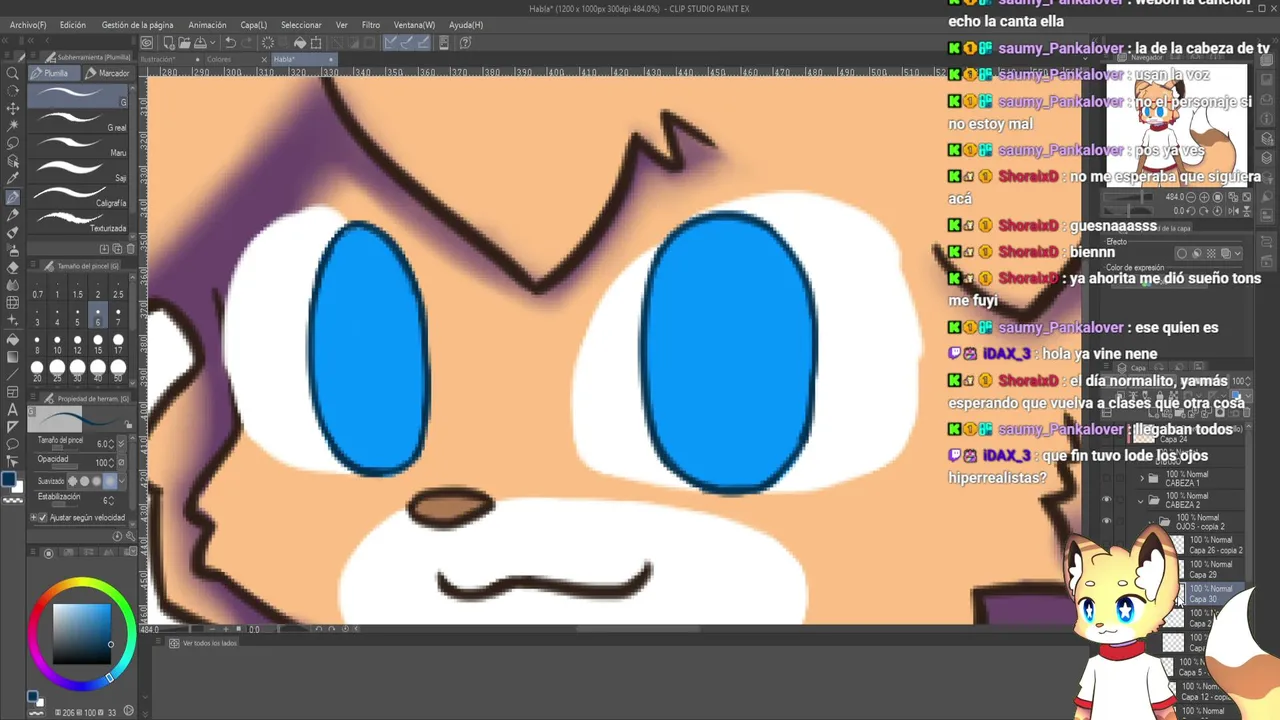Select the Balloon tool
This screenshot has width=1280, height=720.
click(13, 444)
